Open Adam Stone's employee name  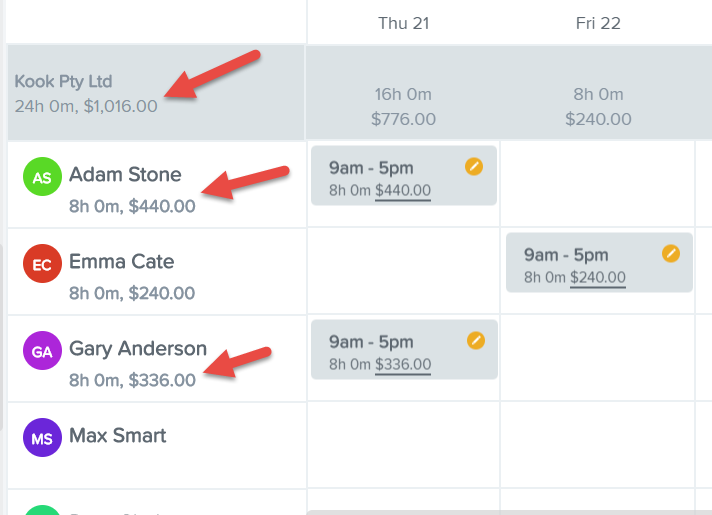(x=125, y=174)
